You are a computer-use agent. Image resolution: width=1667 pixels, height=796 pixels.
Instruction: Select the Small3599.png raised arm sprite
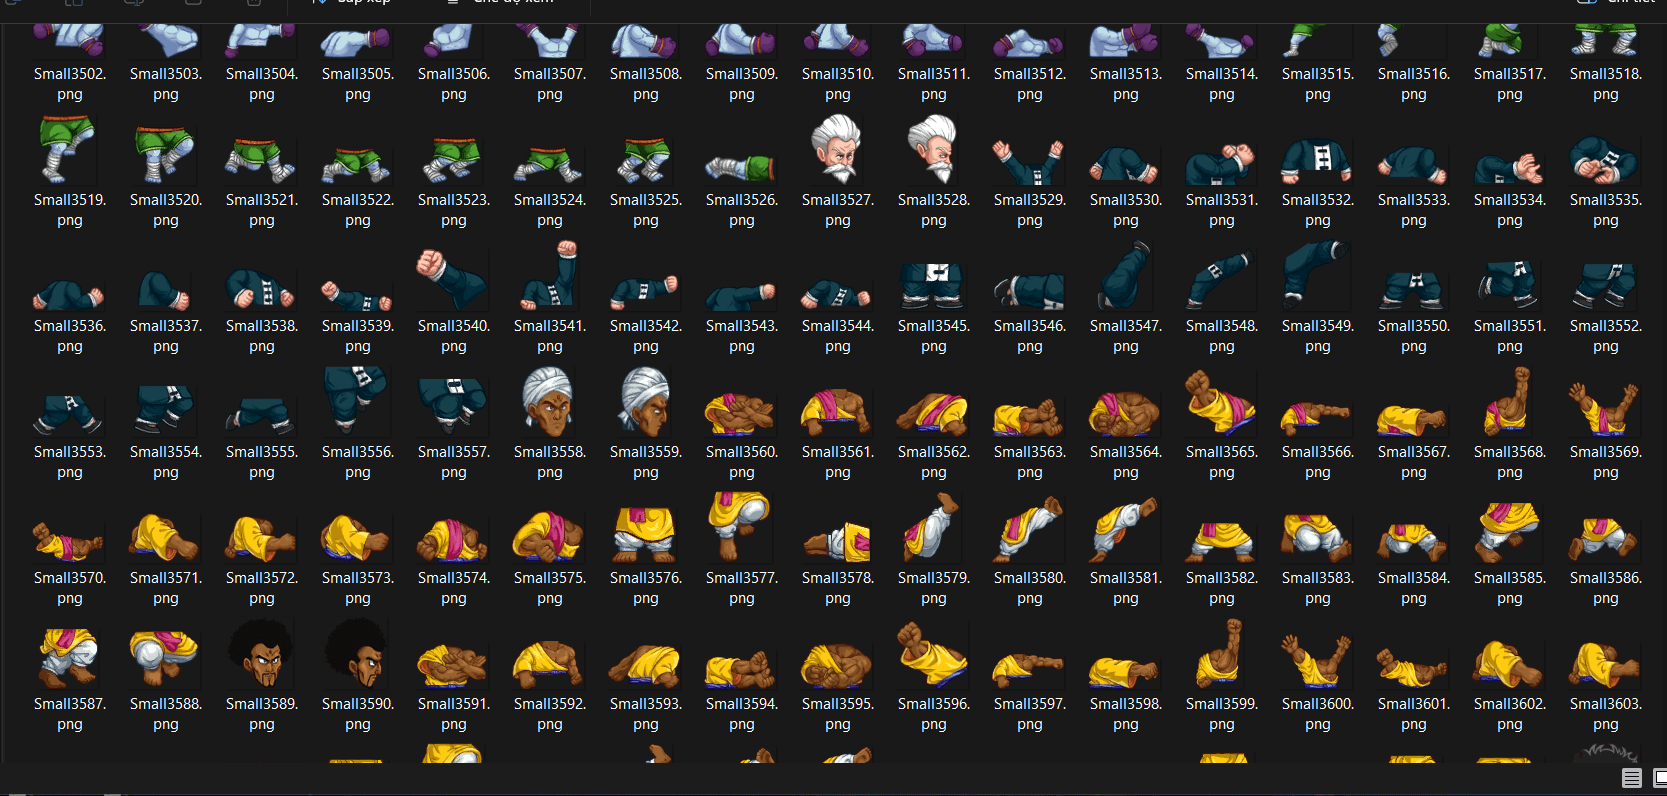click(x=1221, y=654)
